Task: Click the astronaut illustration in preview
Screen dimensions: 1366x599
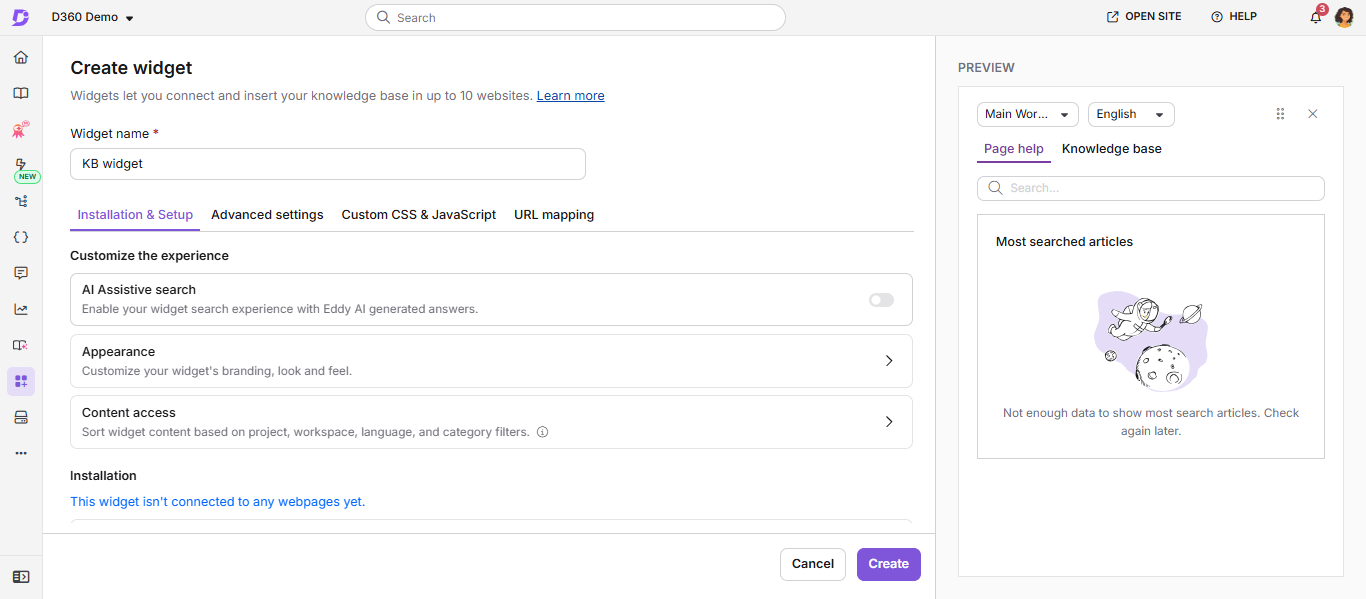Action: (1151, 341)
